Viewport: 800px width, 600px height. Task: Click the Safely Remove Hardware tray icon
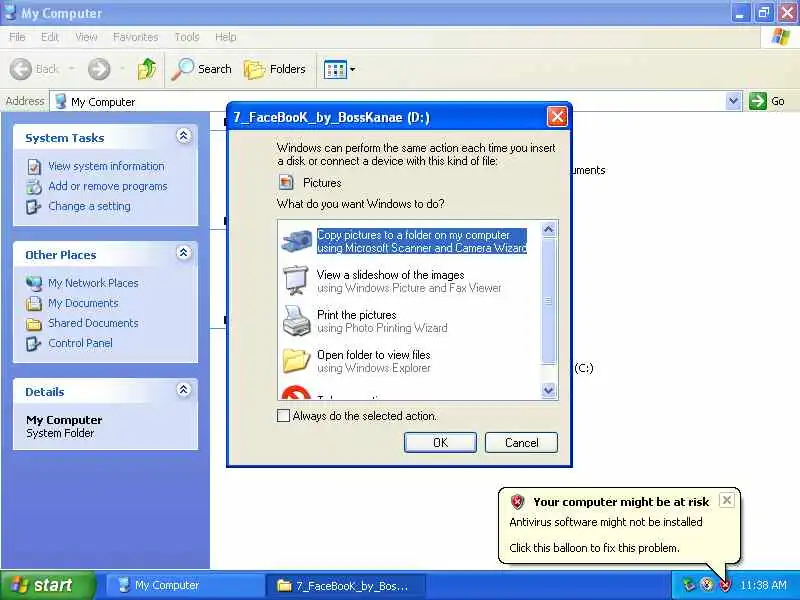690,585
